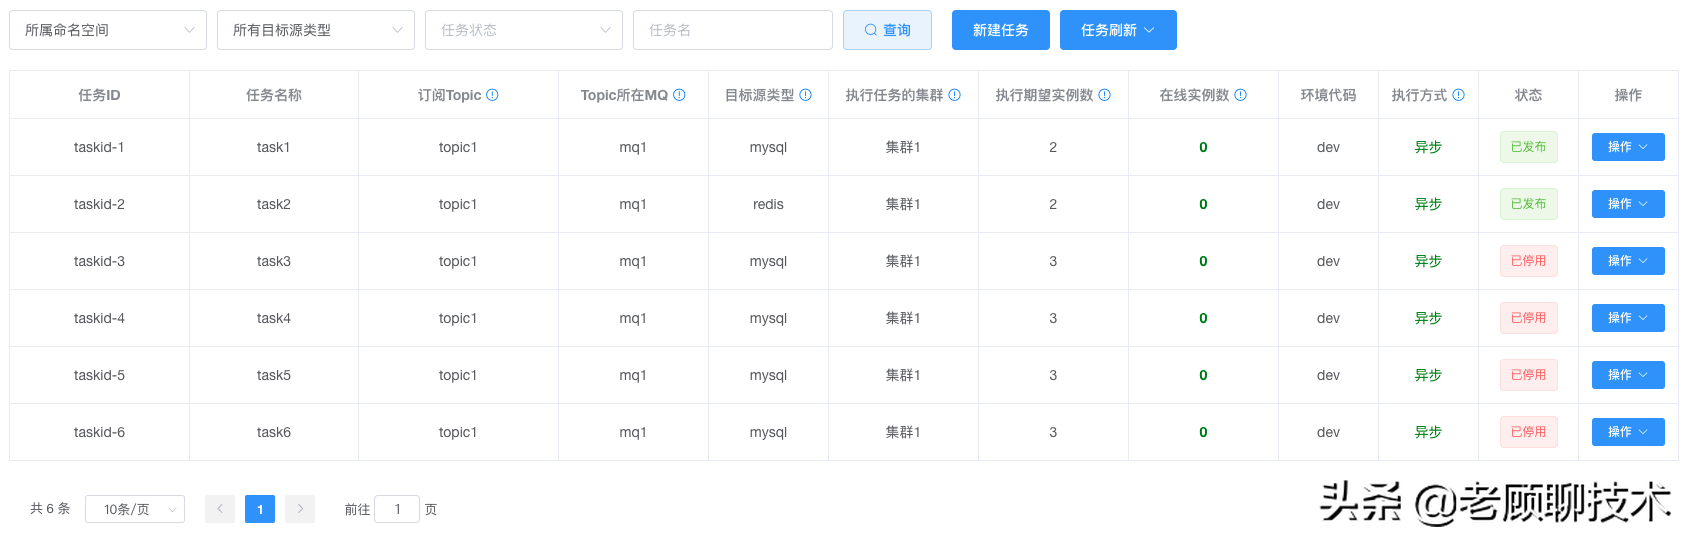The width and height of the screenshot is (1689, 541).
Task: Click info icon next to 在线实例数 header
Action: (x=1240, y=95)
